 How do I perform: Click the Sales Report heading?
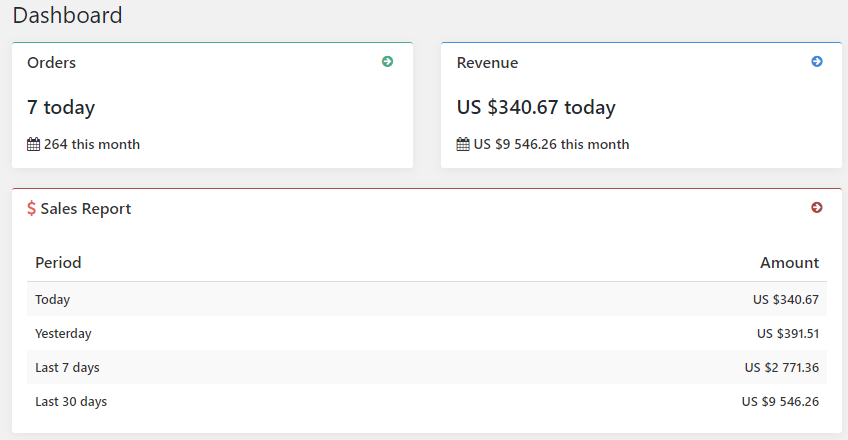coord(85,209)
